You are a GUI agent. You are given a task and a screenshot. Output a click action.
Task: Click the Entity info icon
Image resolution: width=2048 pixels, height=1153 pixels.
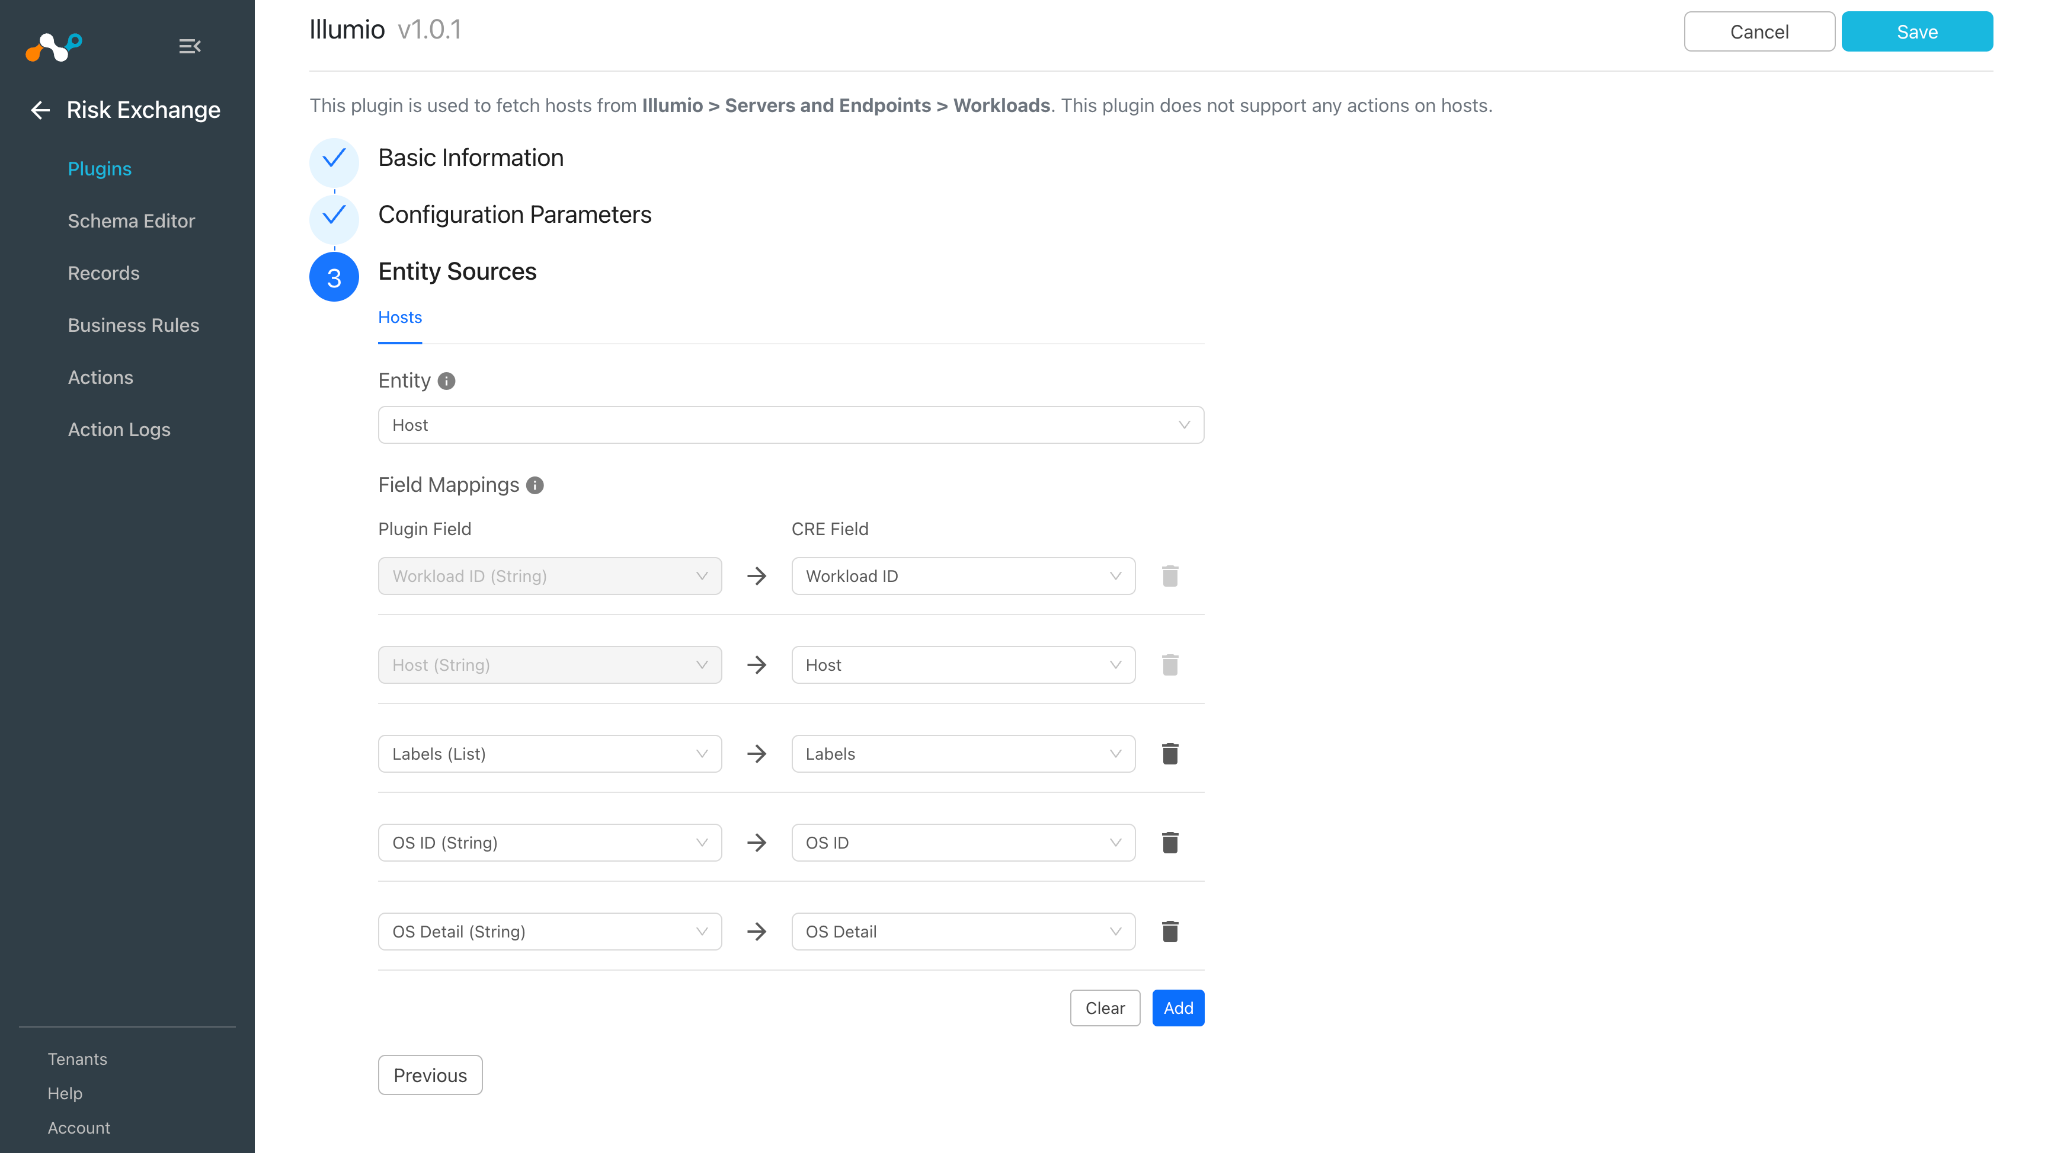point(447,381)
